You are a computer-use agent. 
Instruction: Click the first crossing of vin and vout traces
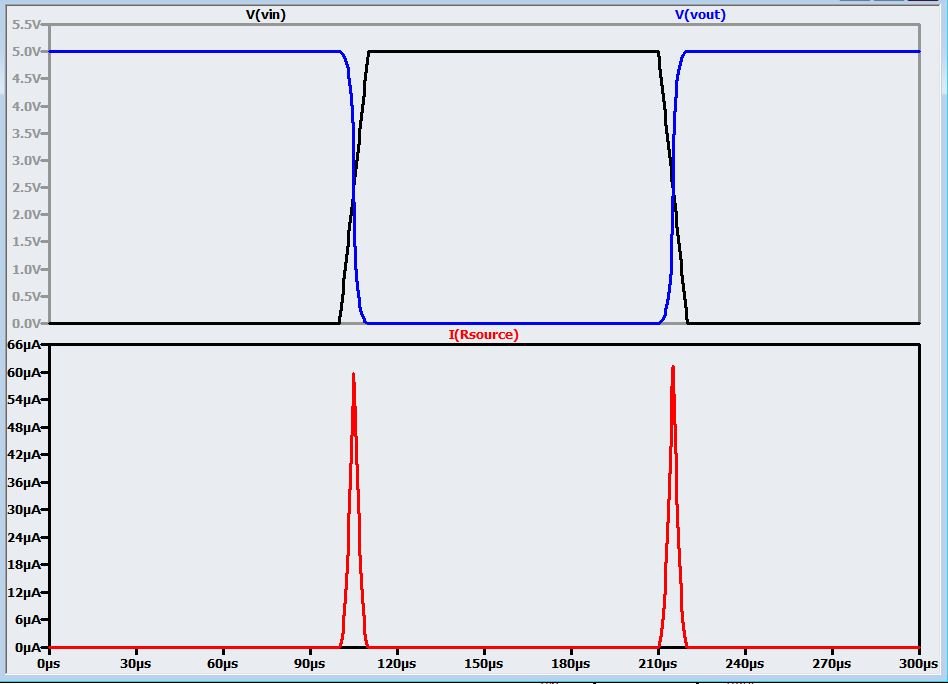point(353,196)
